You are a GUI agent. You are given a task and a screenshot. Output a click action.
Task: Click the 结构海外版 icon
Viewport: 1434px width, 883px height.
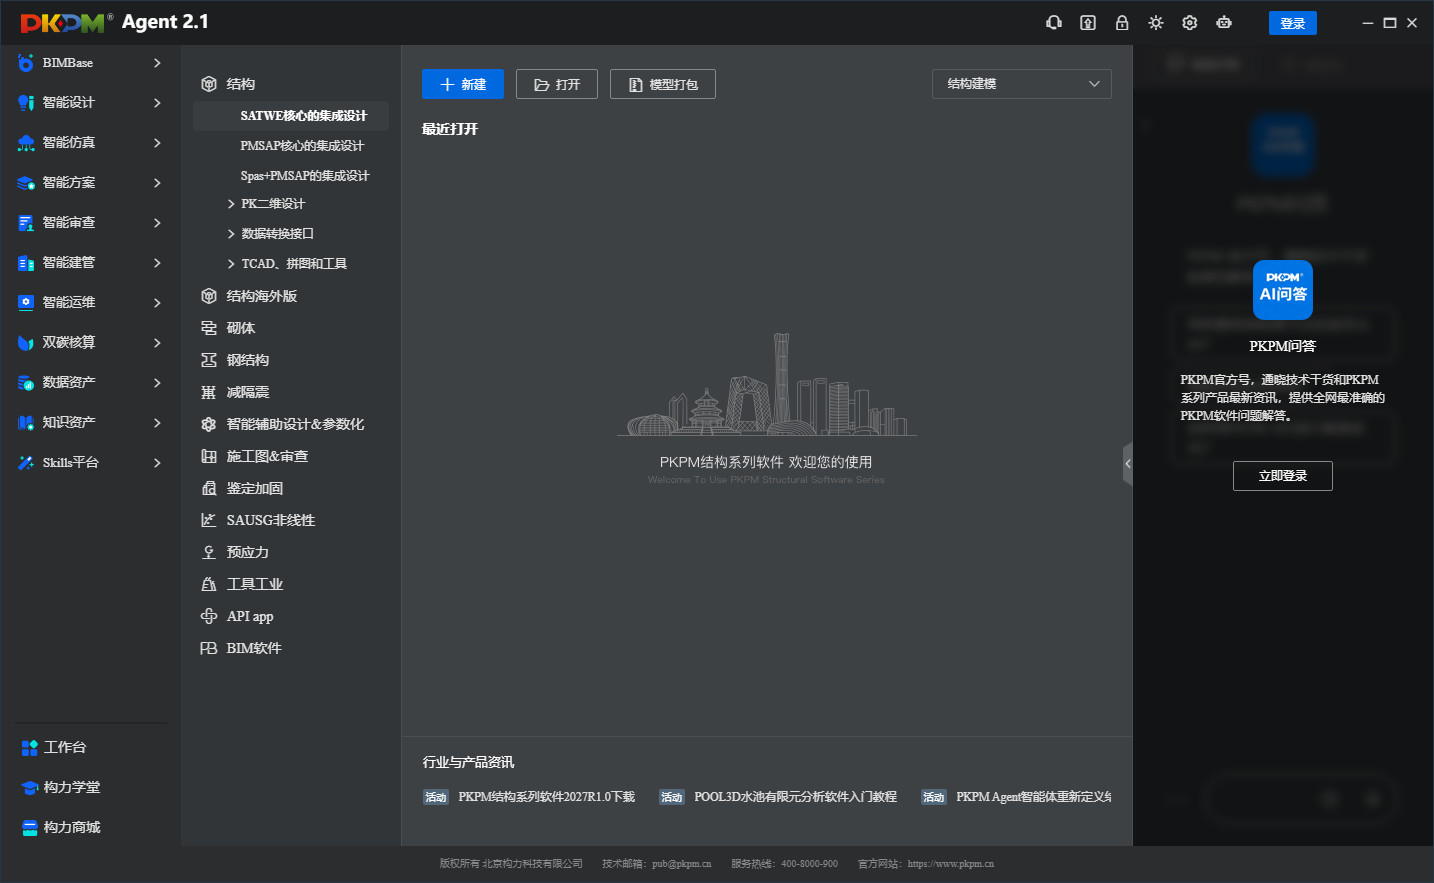(x=209, y=296)
